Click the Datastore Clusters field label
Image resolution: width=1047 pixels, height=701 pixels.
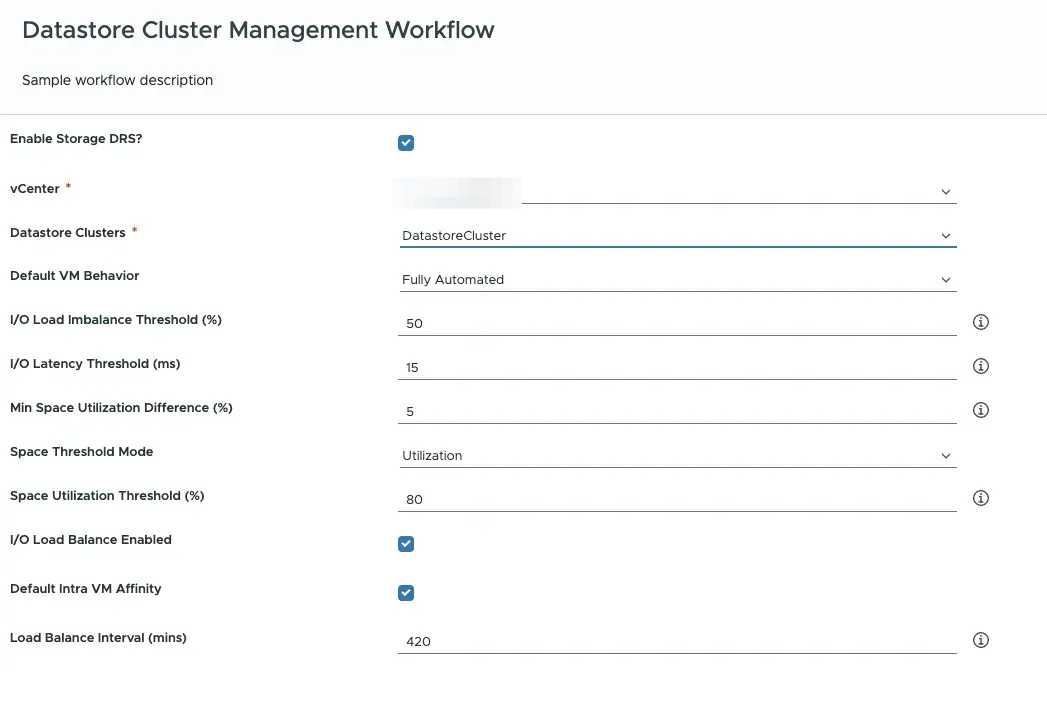[67, 233]
